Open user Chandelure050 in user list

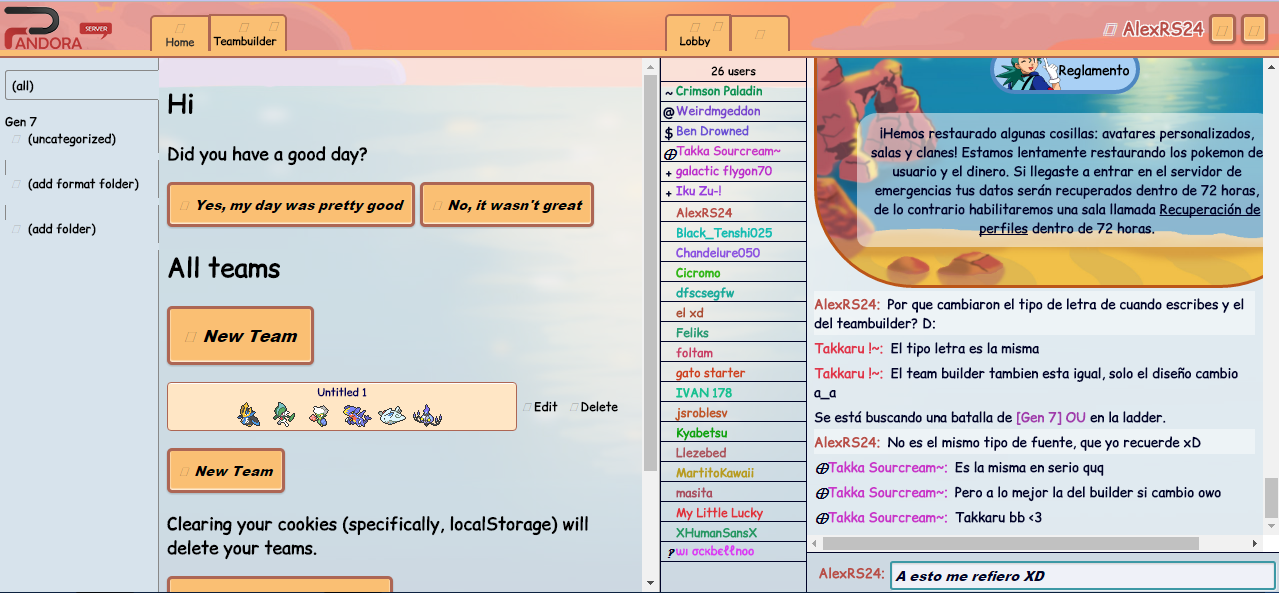pos(733,253)
